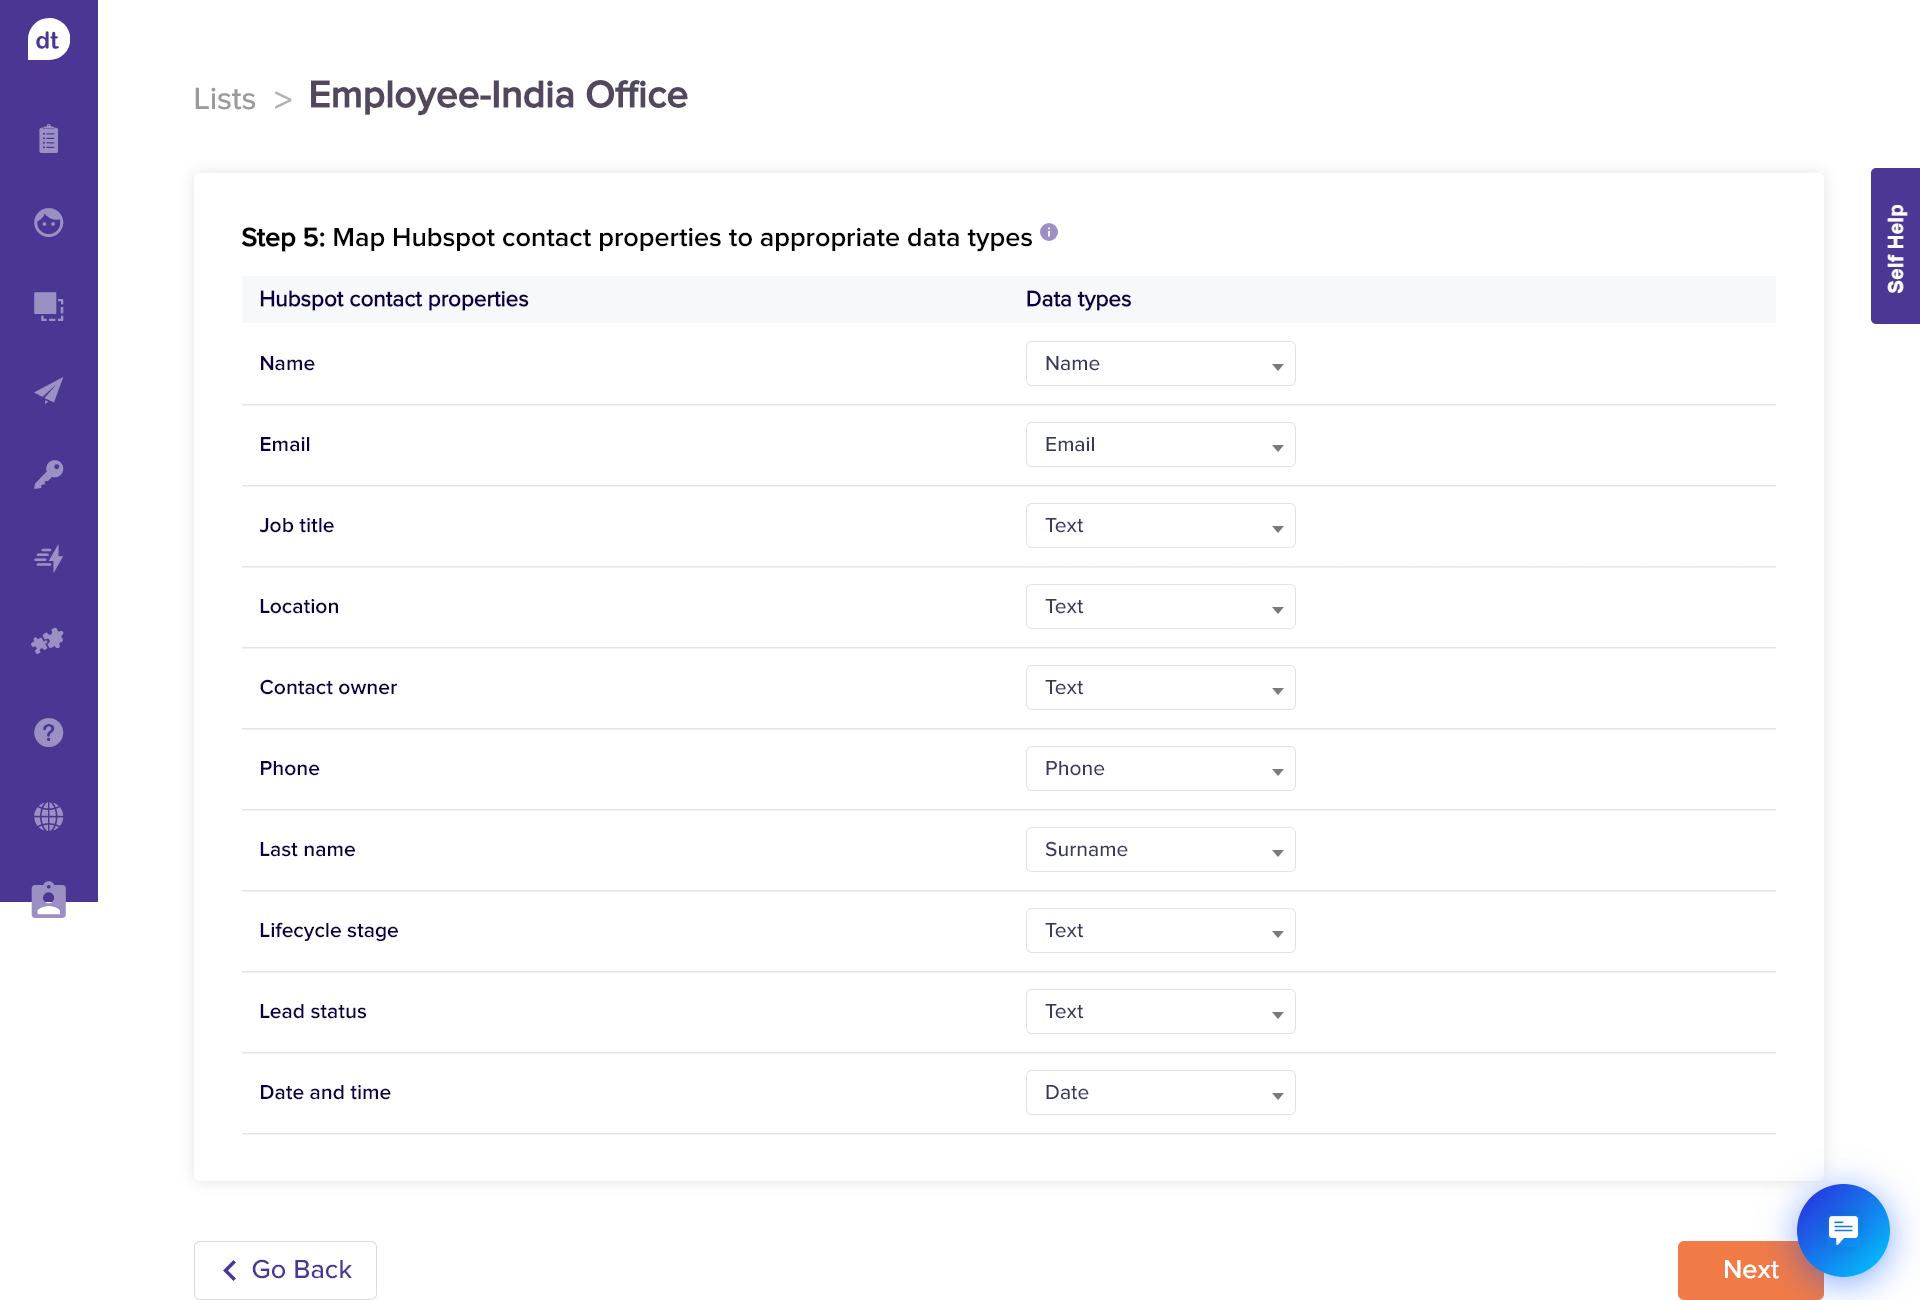Open the contact badge sidebar icon
Viewport: 1920px width, 1300px height.
pyautogui.click(x=48, y=900)
